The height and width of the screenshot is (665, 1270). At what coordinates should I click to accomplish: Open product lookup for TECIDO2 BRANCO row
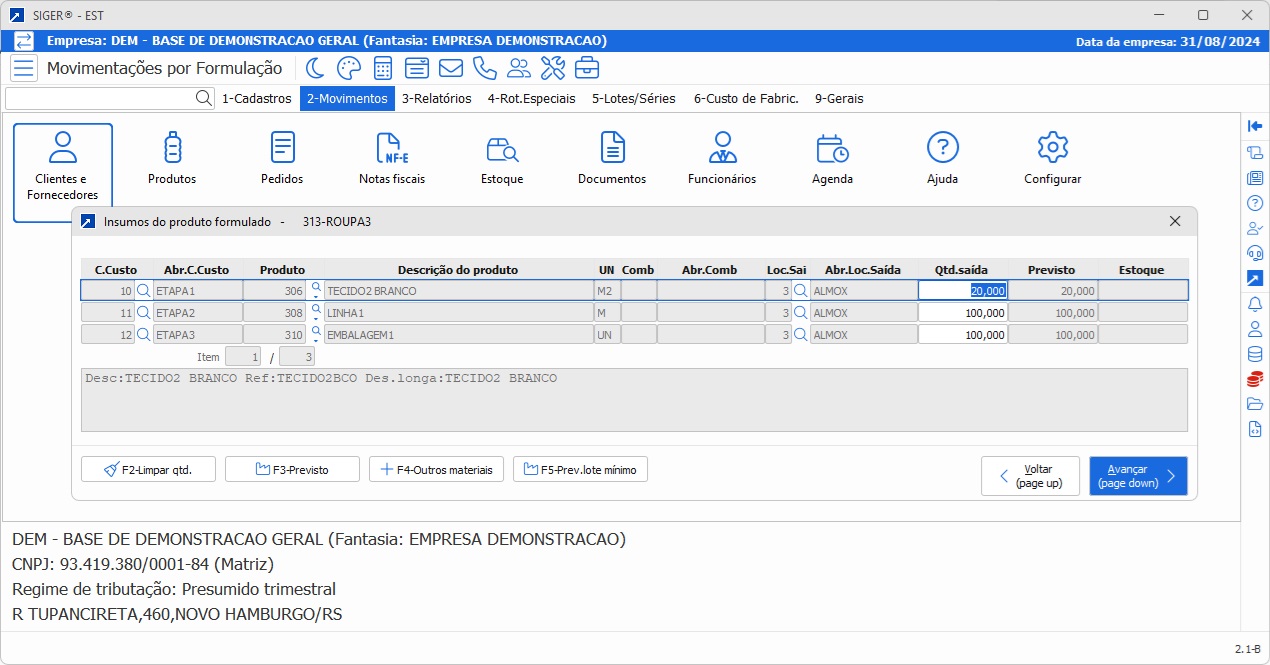(x=316, y=287)
